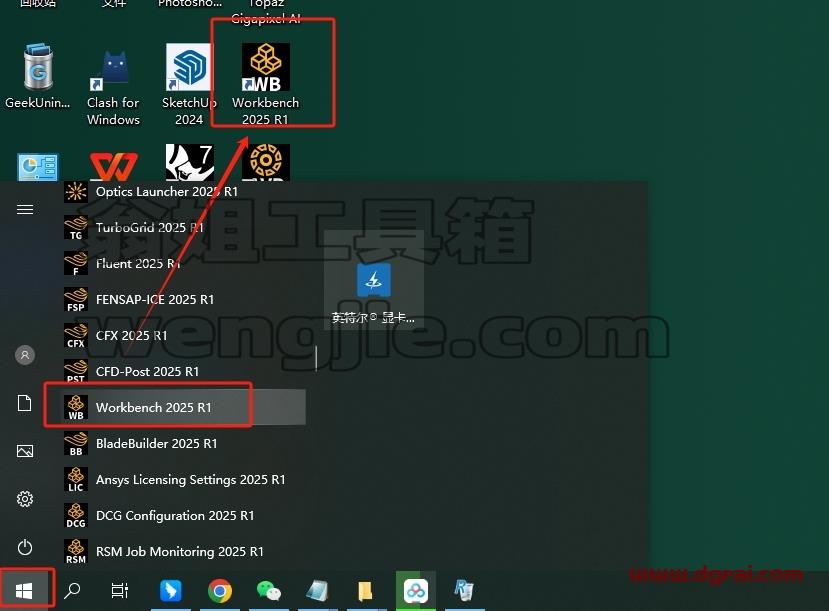Open WeChat from the taskbar

(269, 590)
